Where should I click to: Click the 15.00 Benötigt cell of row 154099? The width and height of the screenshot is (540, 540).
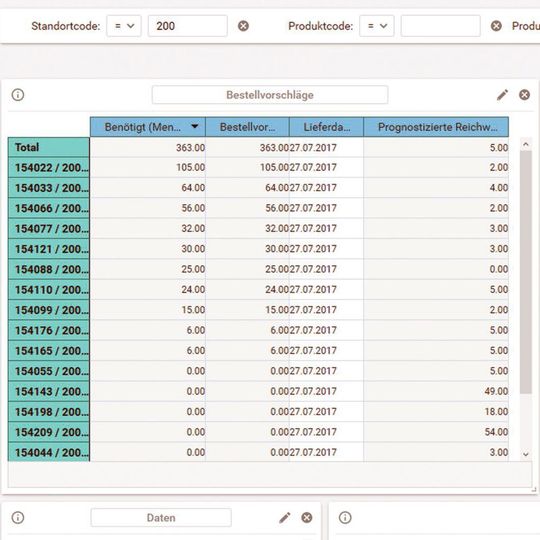[148, 310]
